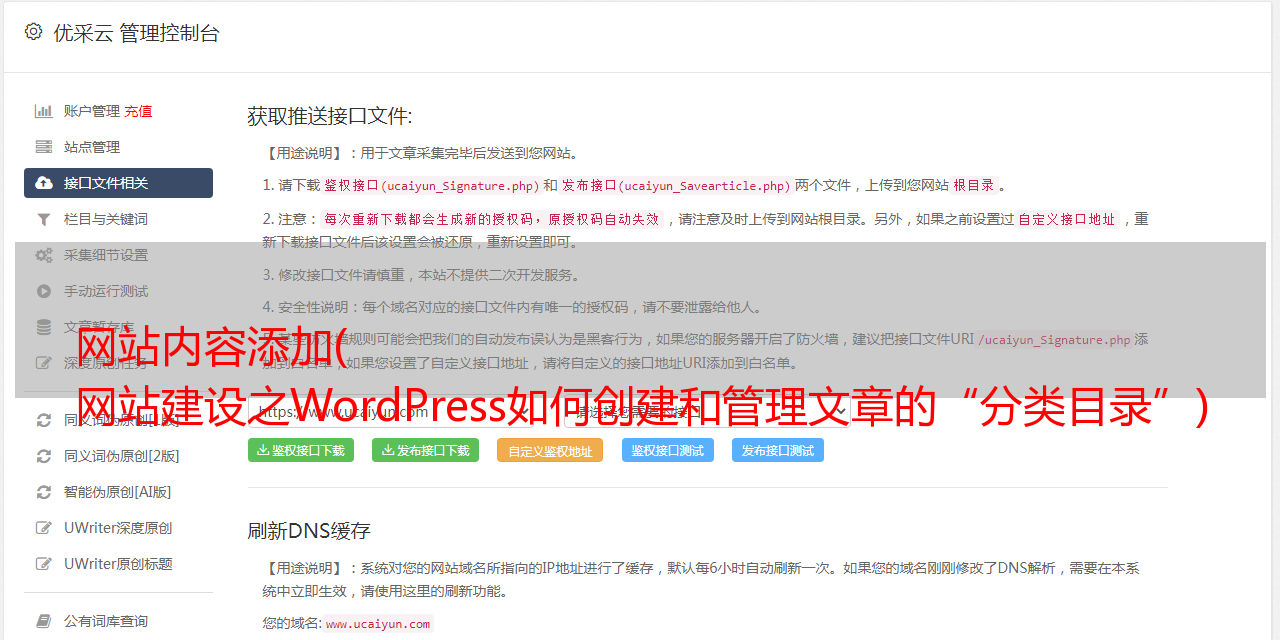Open 手动运行测试 via its play icon
This screenshot has width=1280, height=640.
[44, 291]
